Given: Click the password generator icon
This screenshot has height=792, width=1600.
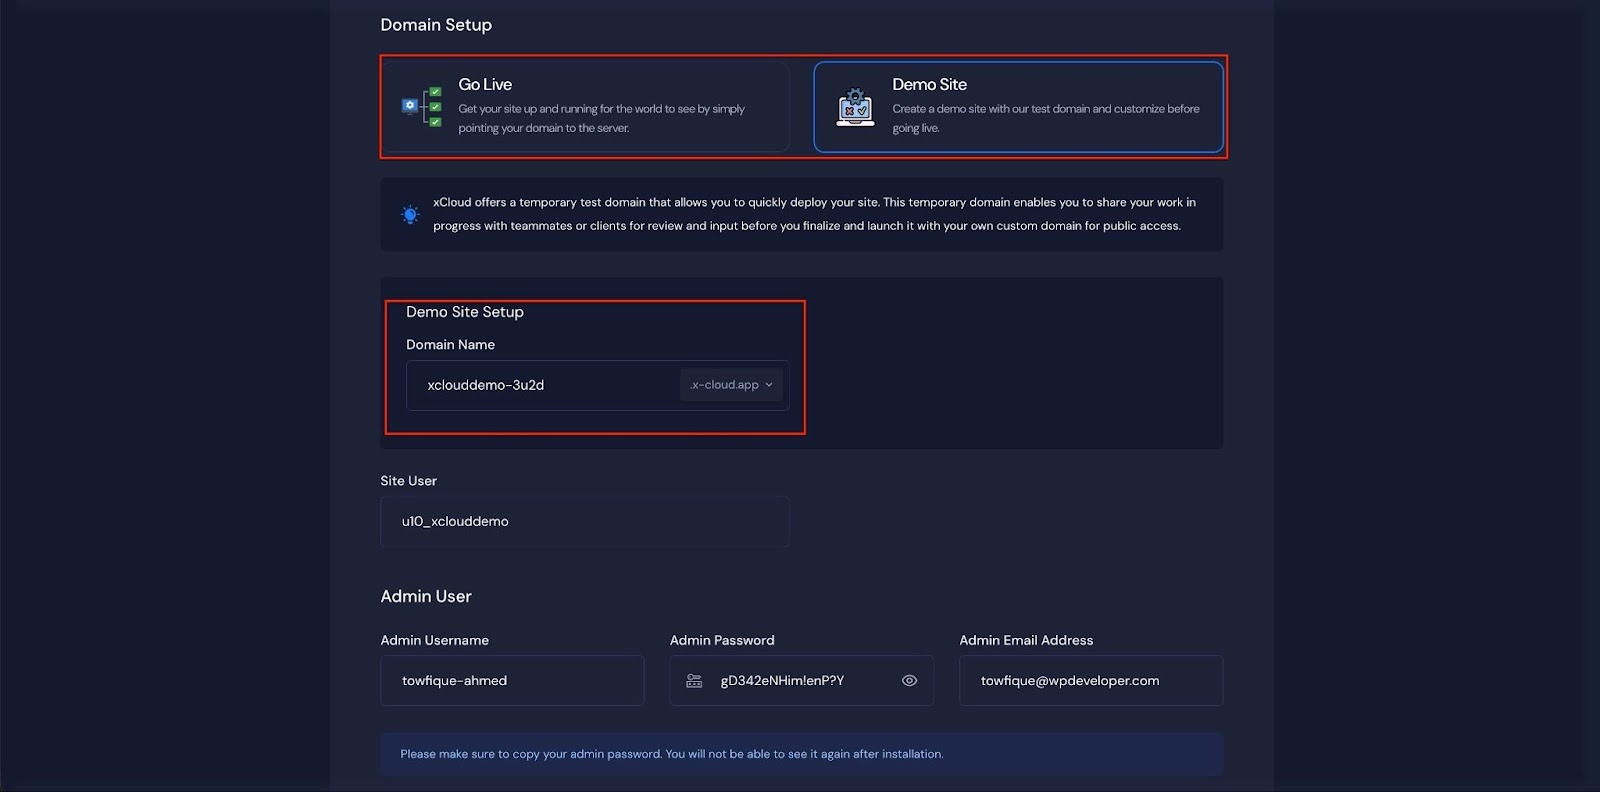Looking at the screenshot, I should click(x=694, y=681).
